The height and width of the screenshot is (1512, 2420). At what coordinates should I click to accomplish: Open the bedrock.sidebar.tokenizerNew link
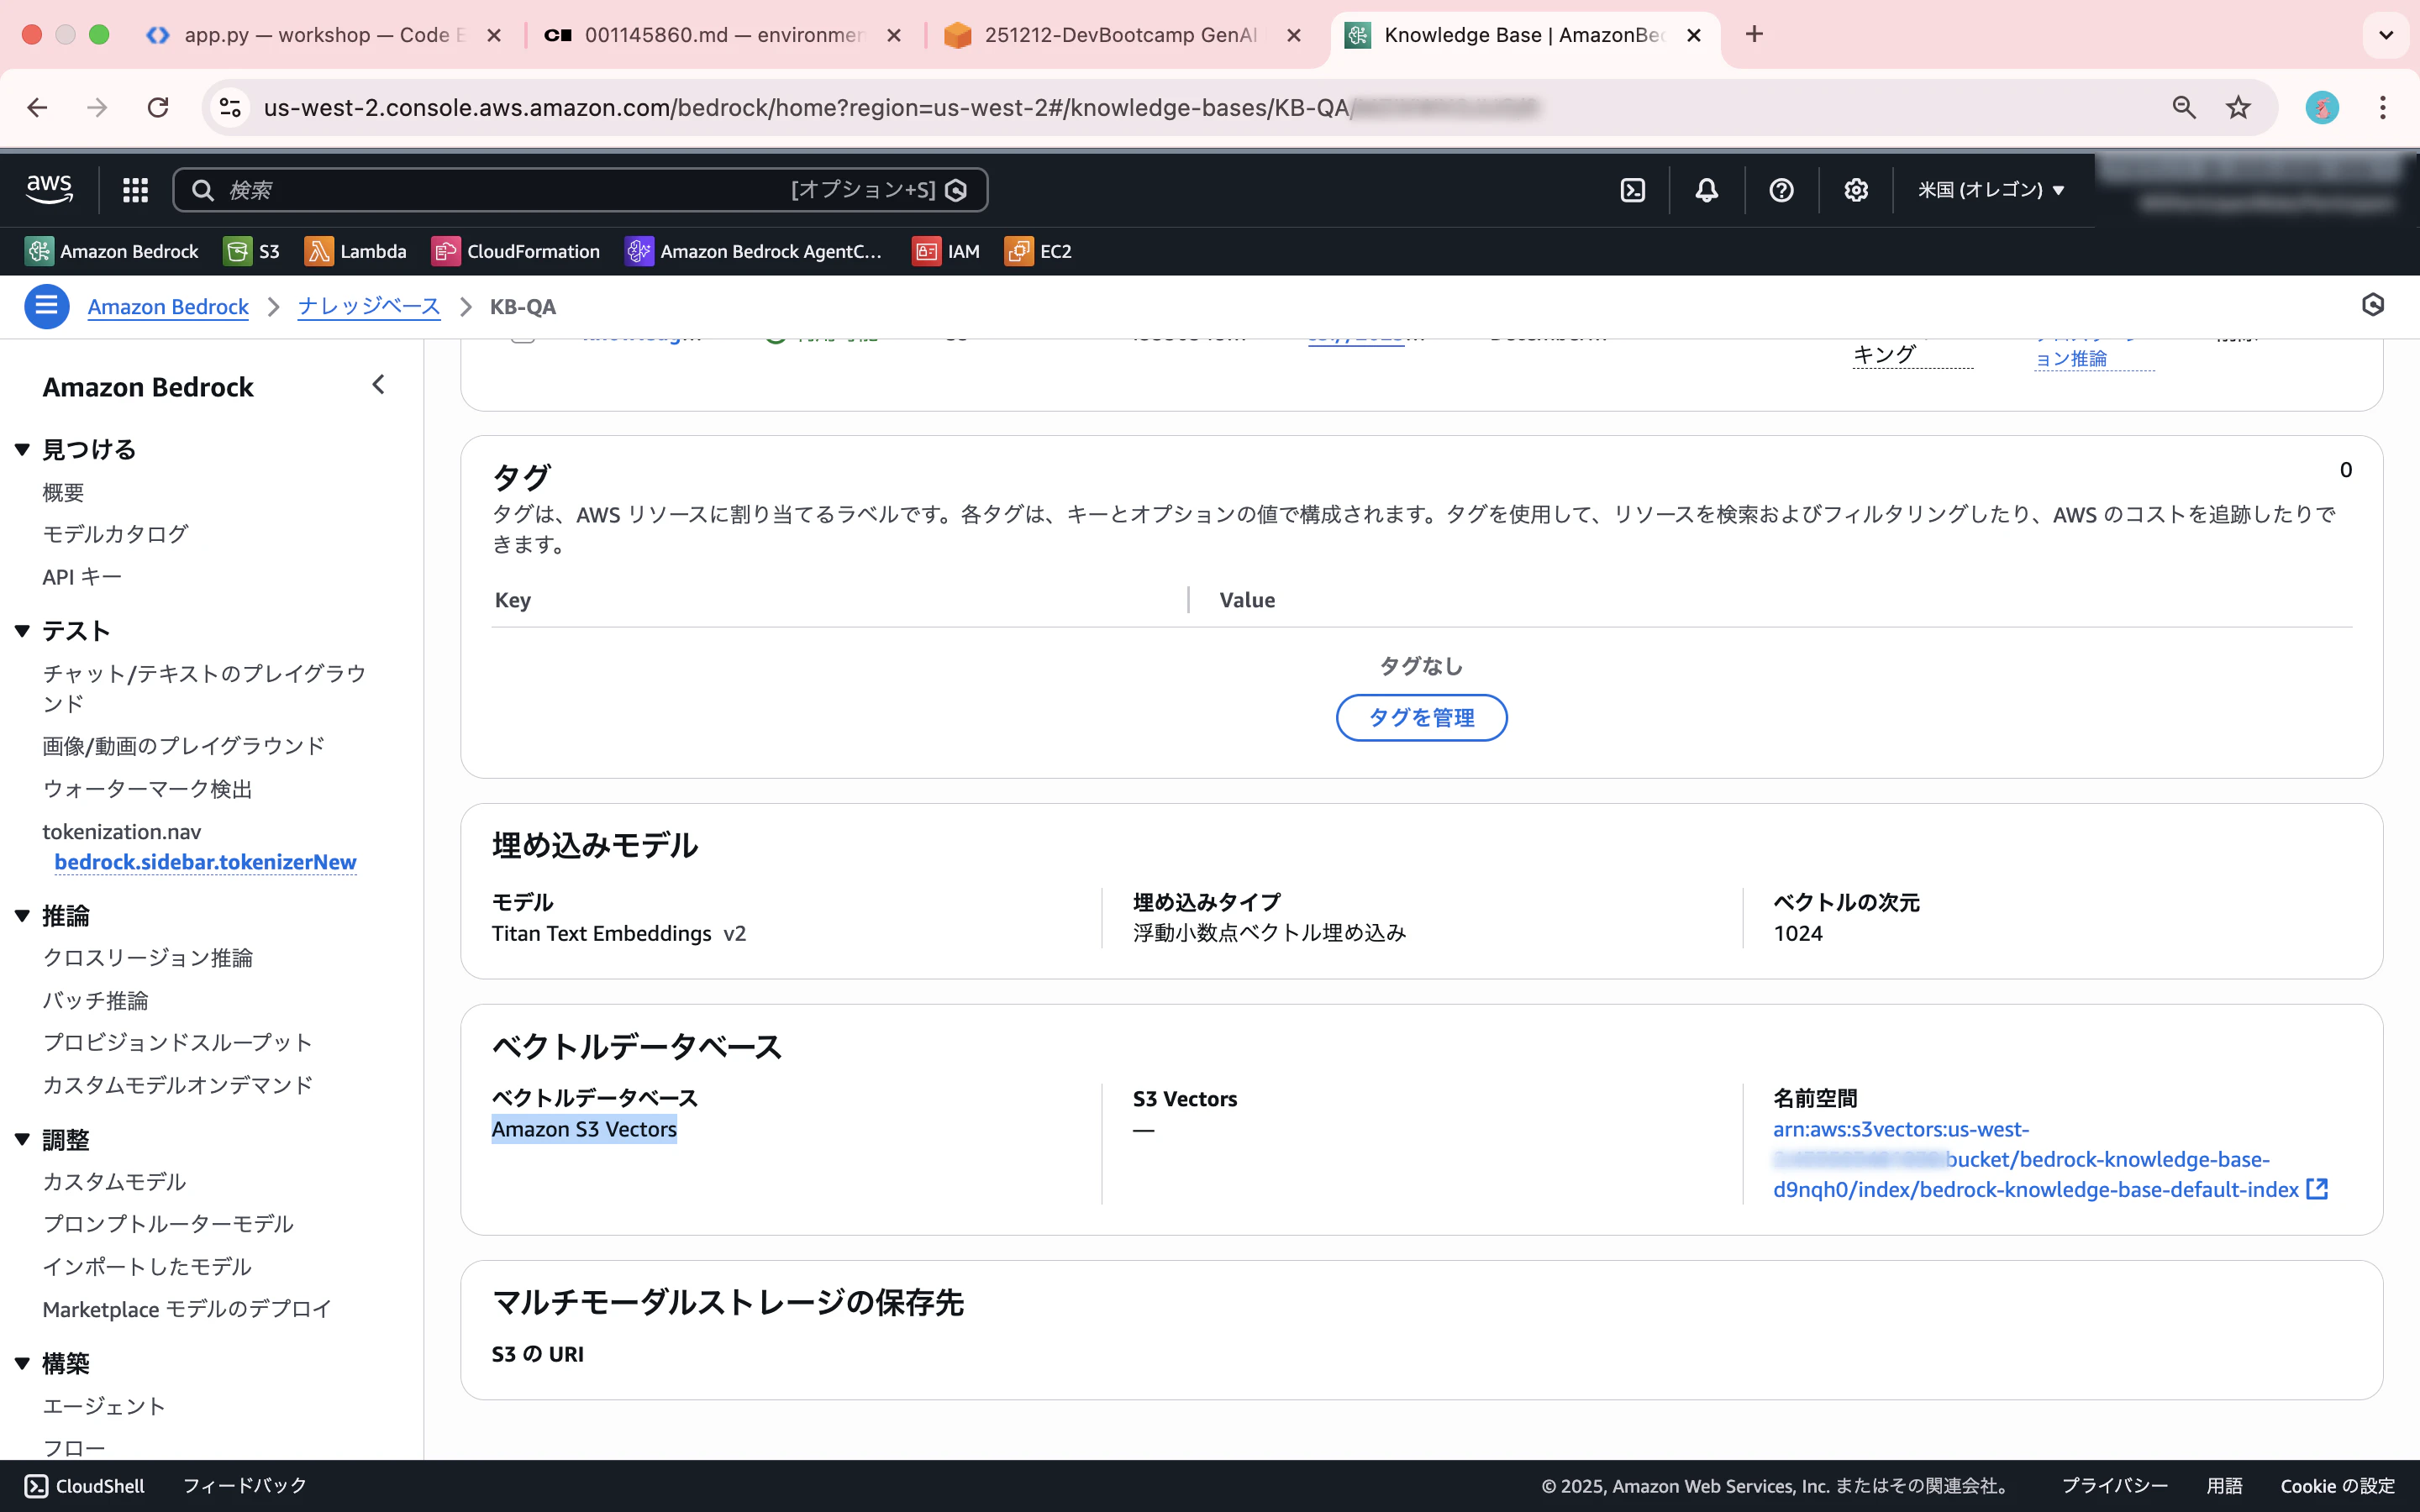point(205,862)
